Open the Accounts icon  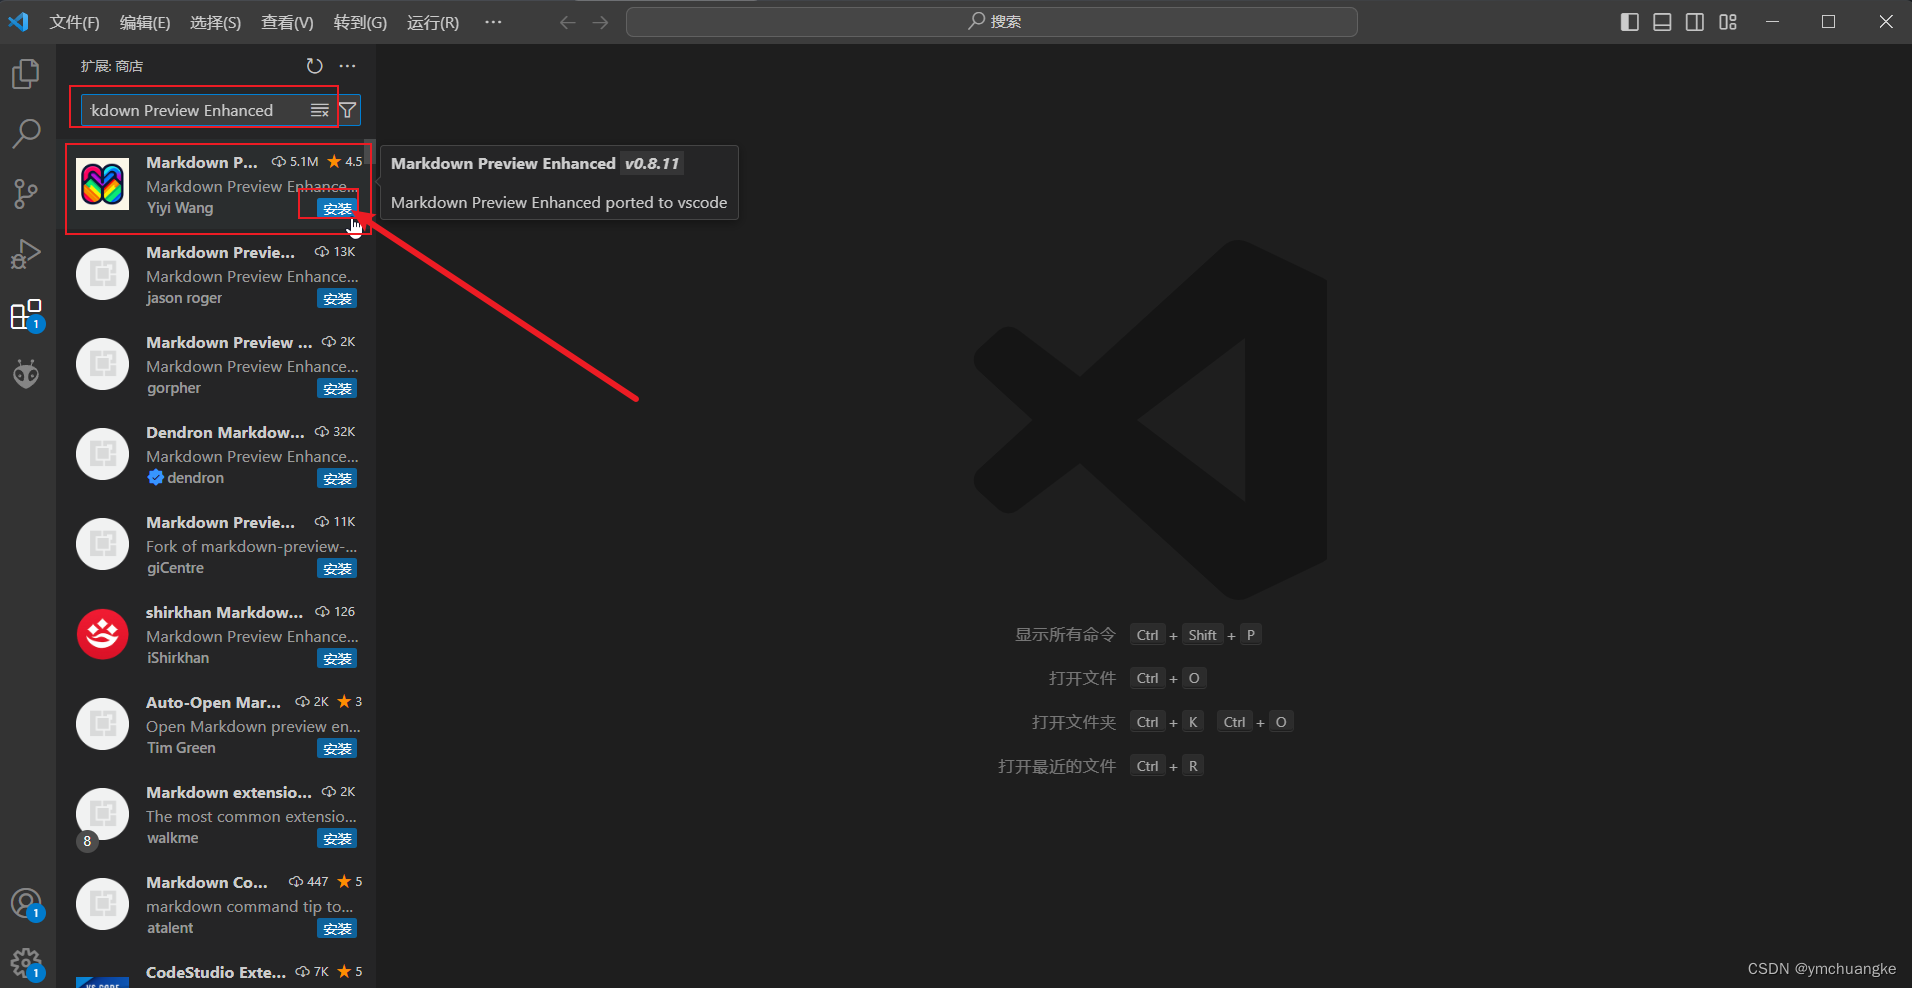click(26, 904)
